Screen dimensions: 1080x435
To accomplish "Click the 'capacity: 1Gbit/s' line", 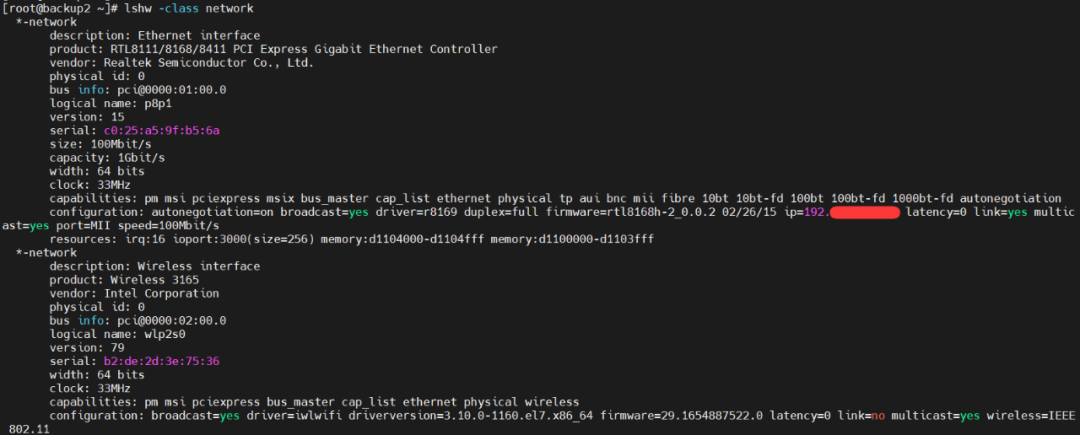I will [107, 158].
